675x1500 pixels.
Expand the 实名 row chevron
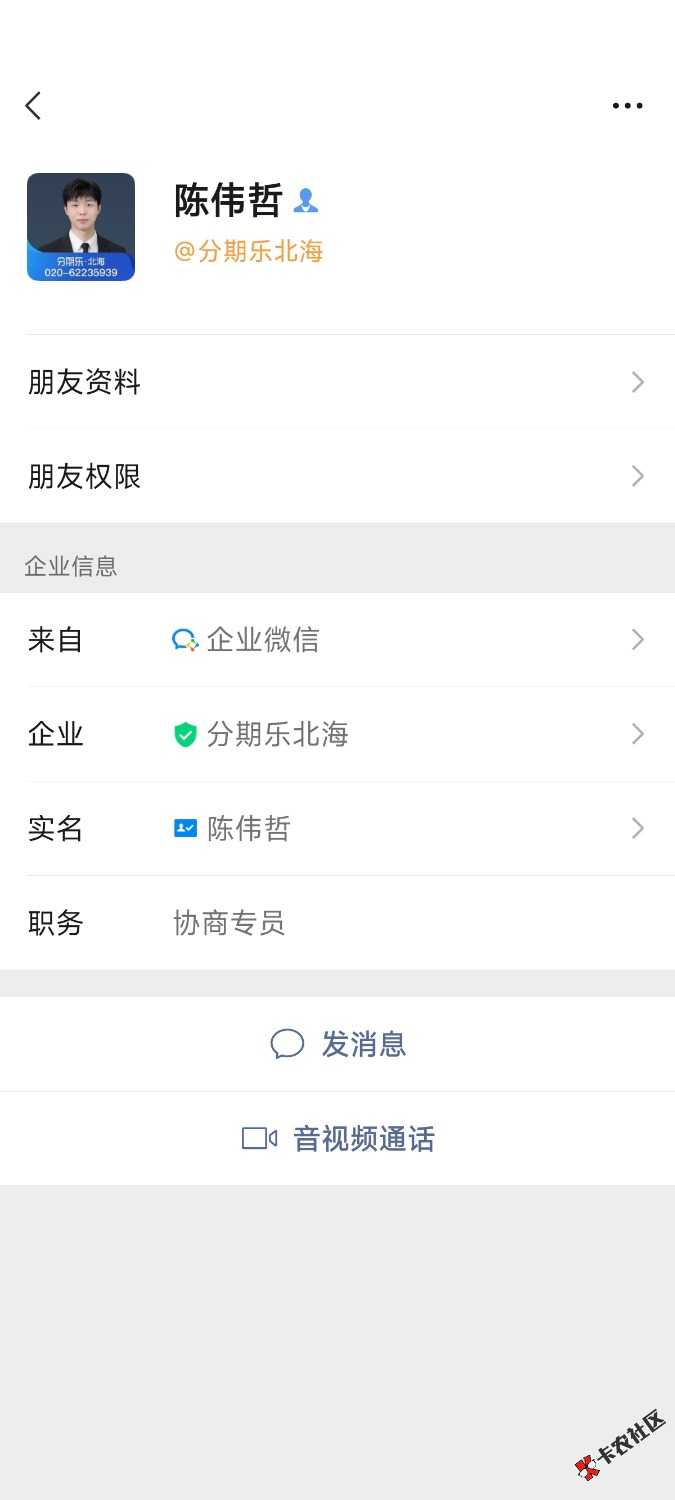tap(638, 828)
